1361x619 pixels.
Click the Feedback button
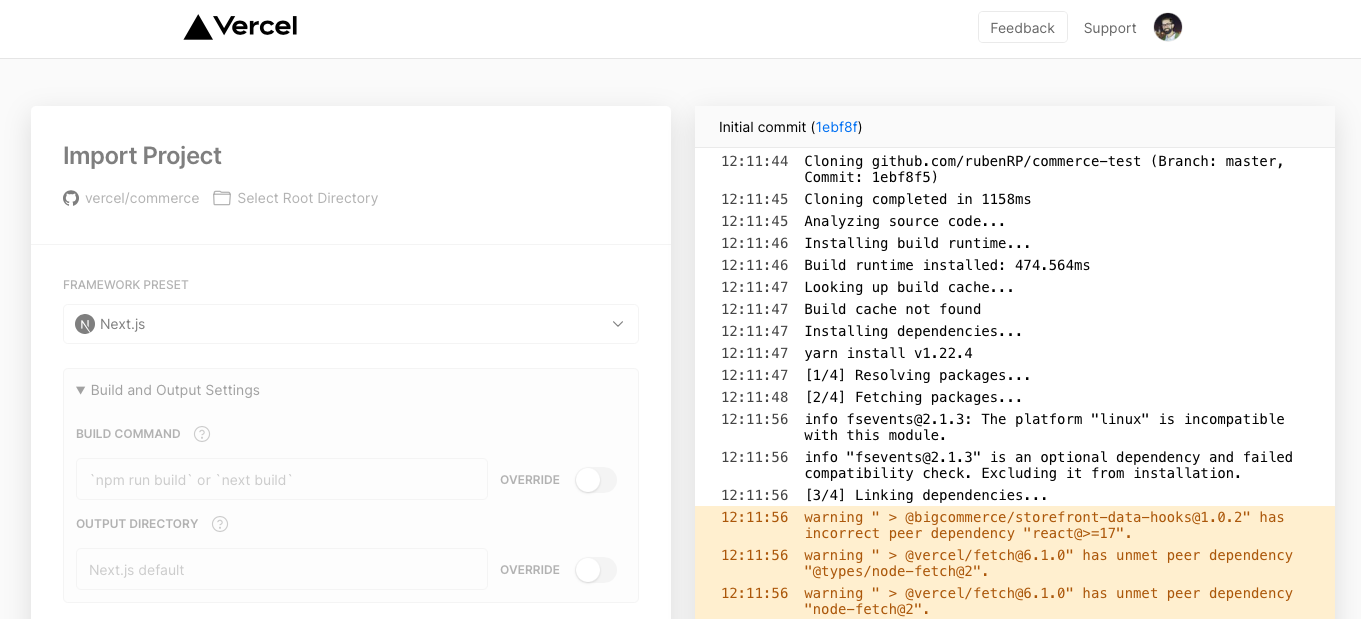1022,27
